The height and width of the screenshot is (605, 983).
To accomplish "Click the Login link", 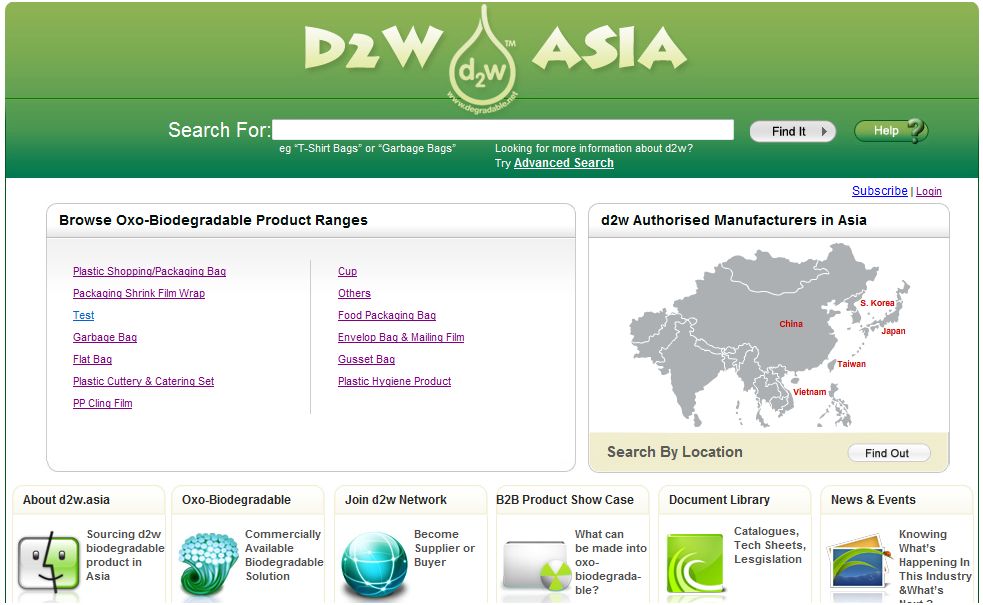I will [928, 191].
